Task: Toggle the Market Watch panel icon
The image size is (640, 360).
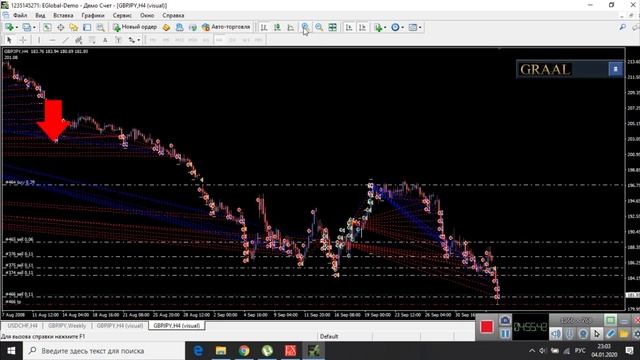Action: click(47, 27)
